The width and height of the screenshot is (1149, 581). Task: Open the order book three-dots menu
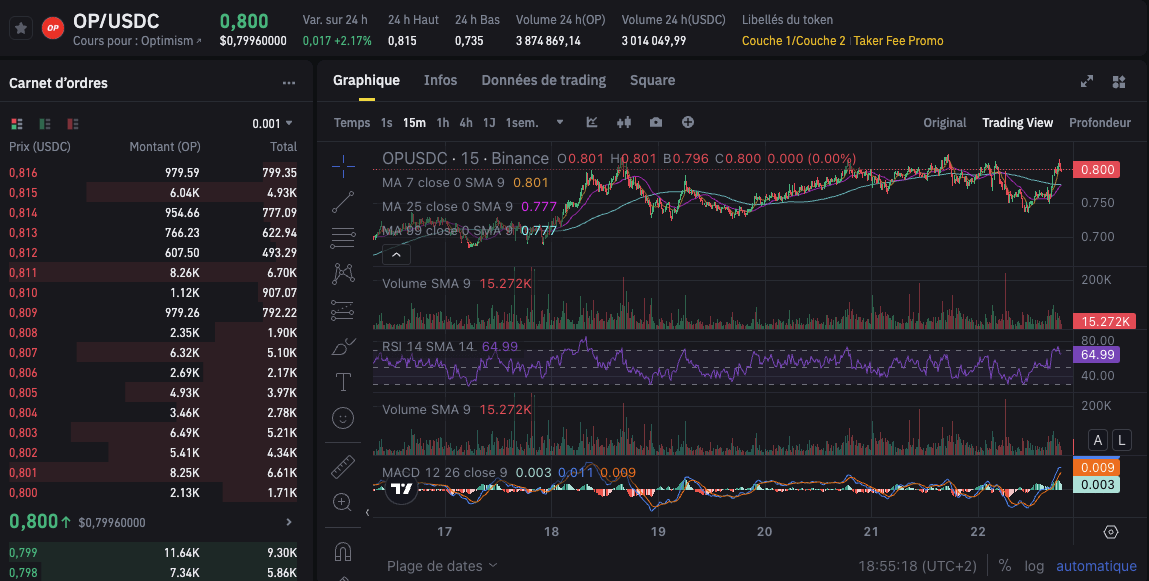click(289, 84)
